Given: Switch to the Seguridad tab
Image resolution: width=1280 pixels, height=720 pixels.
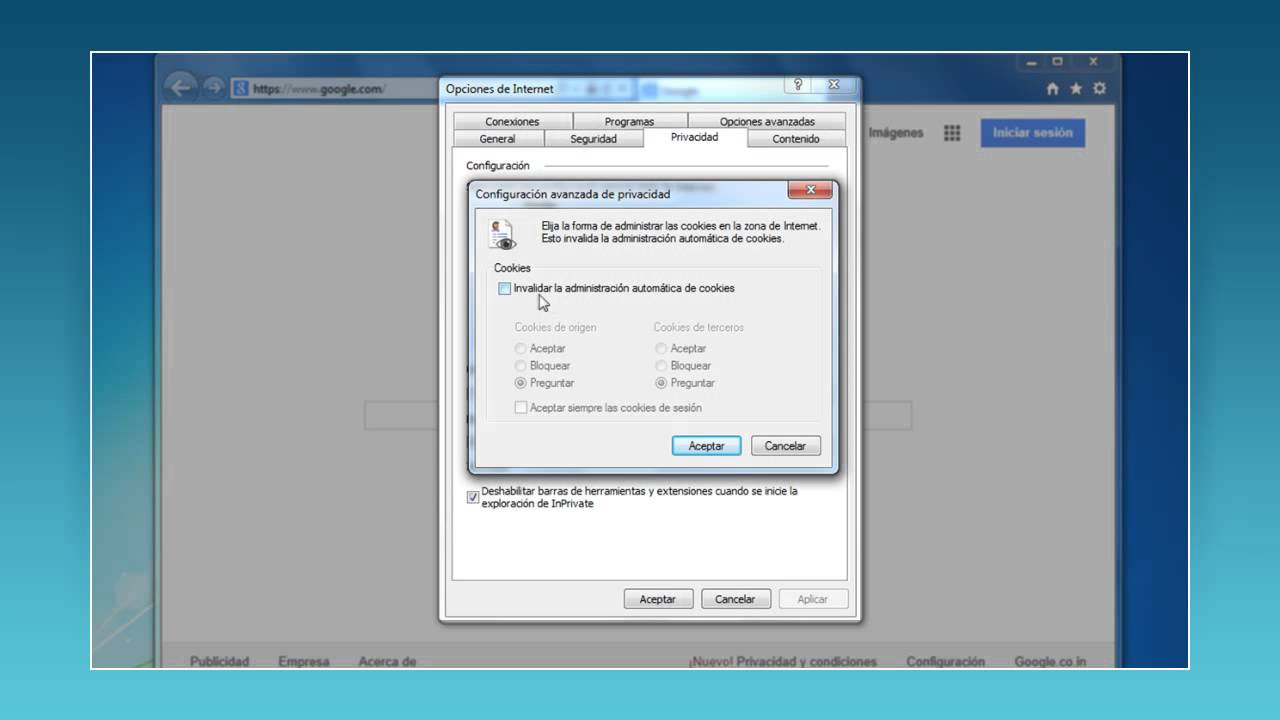Looking at the screenshot, I should [x=594, y=139].
